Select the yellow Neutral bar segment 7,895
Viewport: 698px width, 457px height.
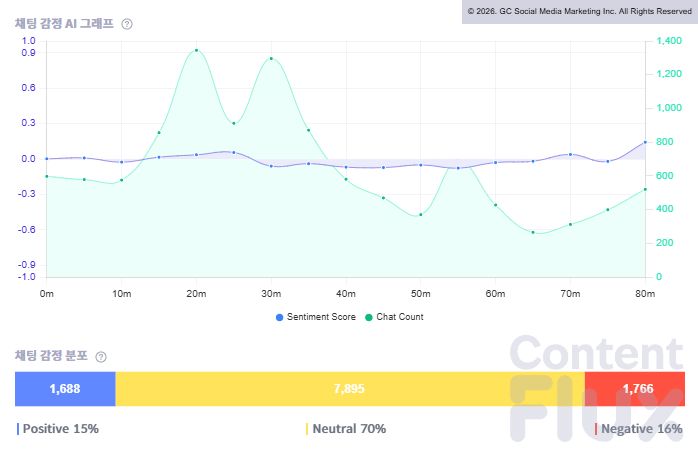click(x=349, y=389)
